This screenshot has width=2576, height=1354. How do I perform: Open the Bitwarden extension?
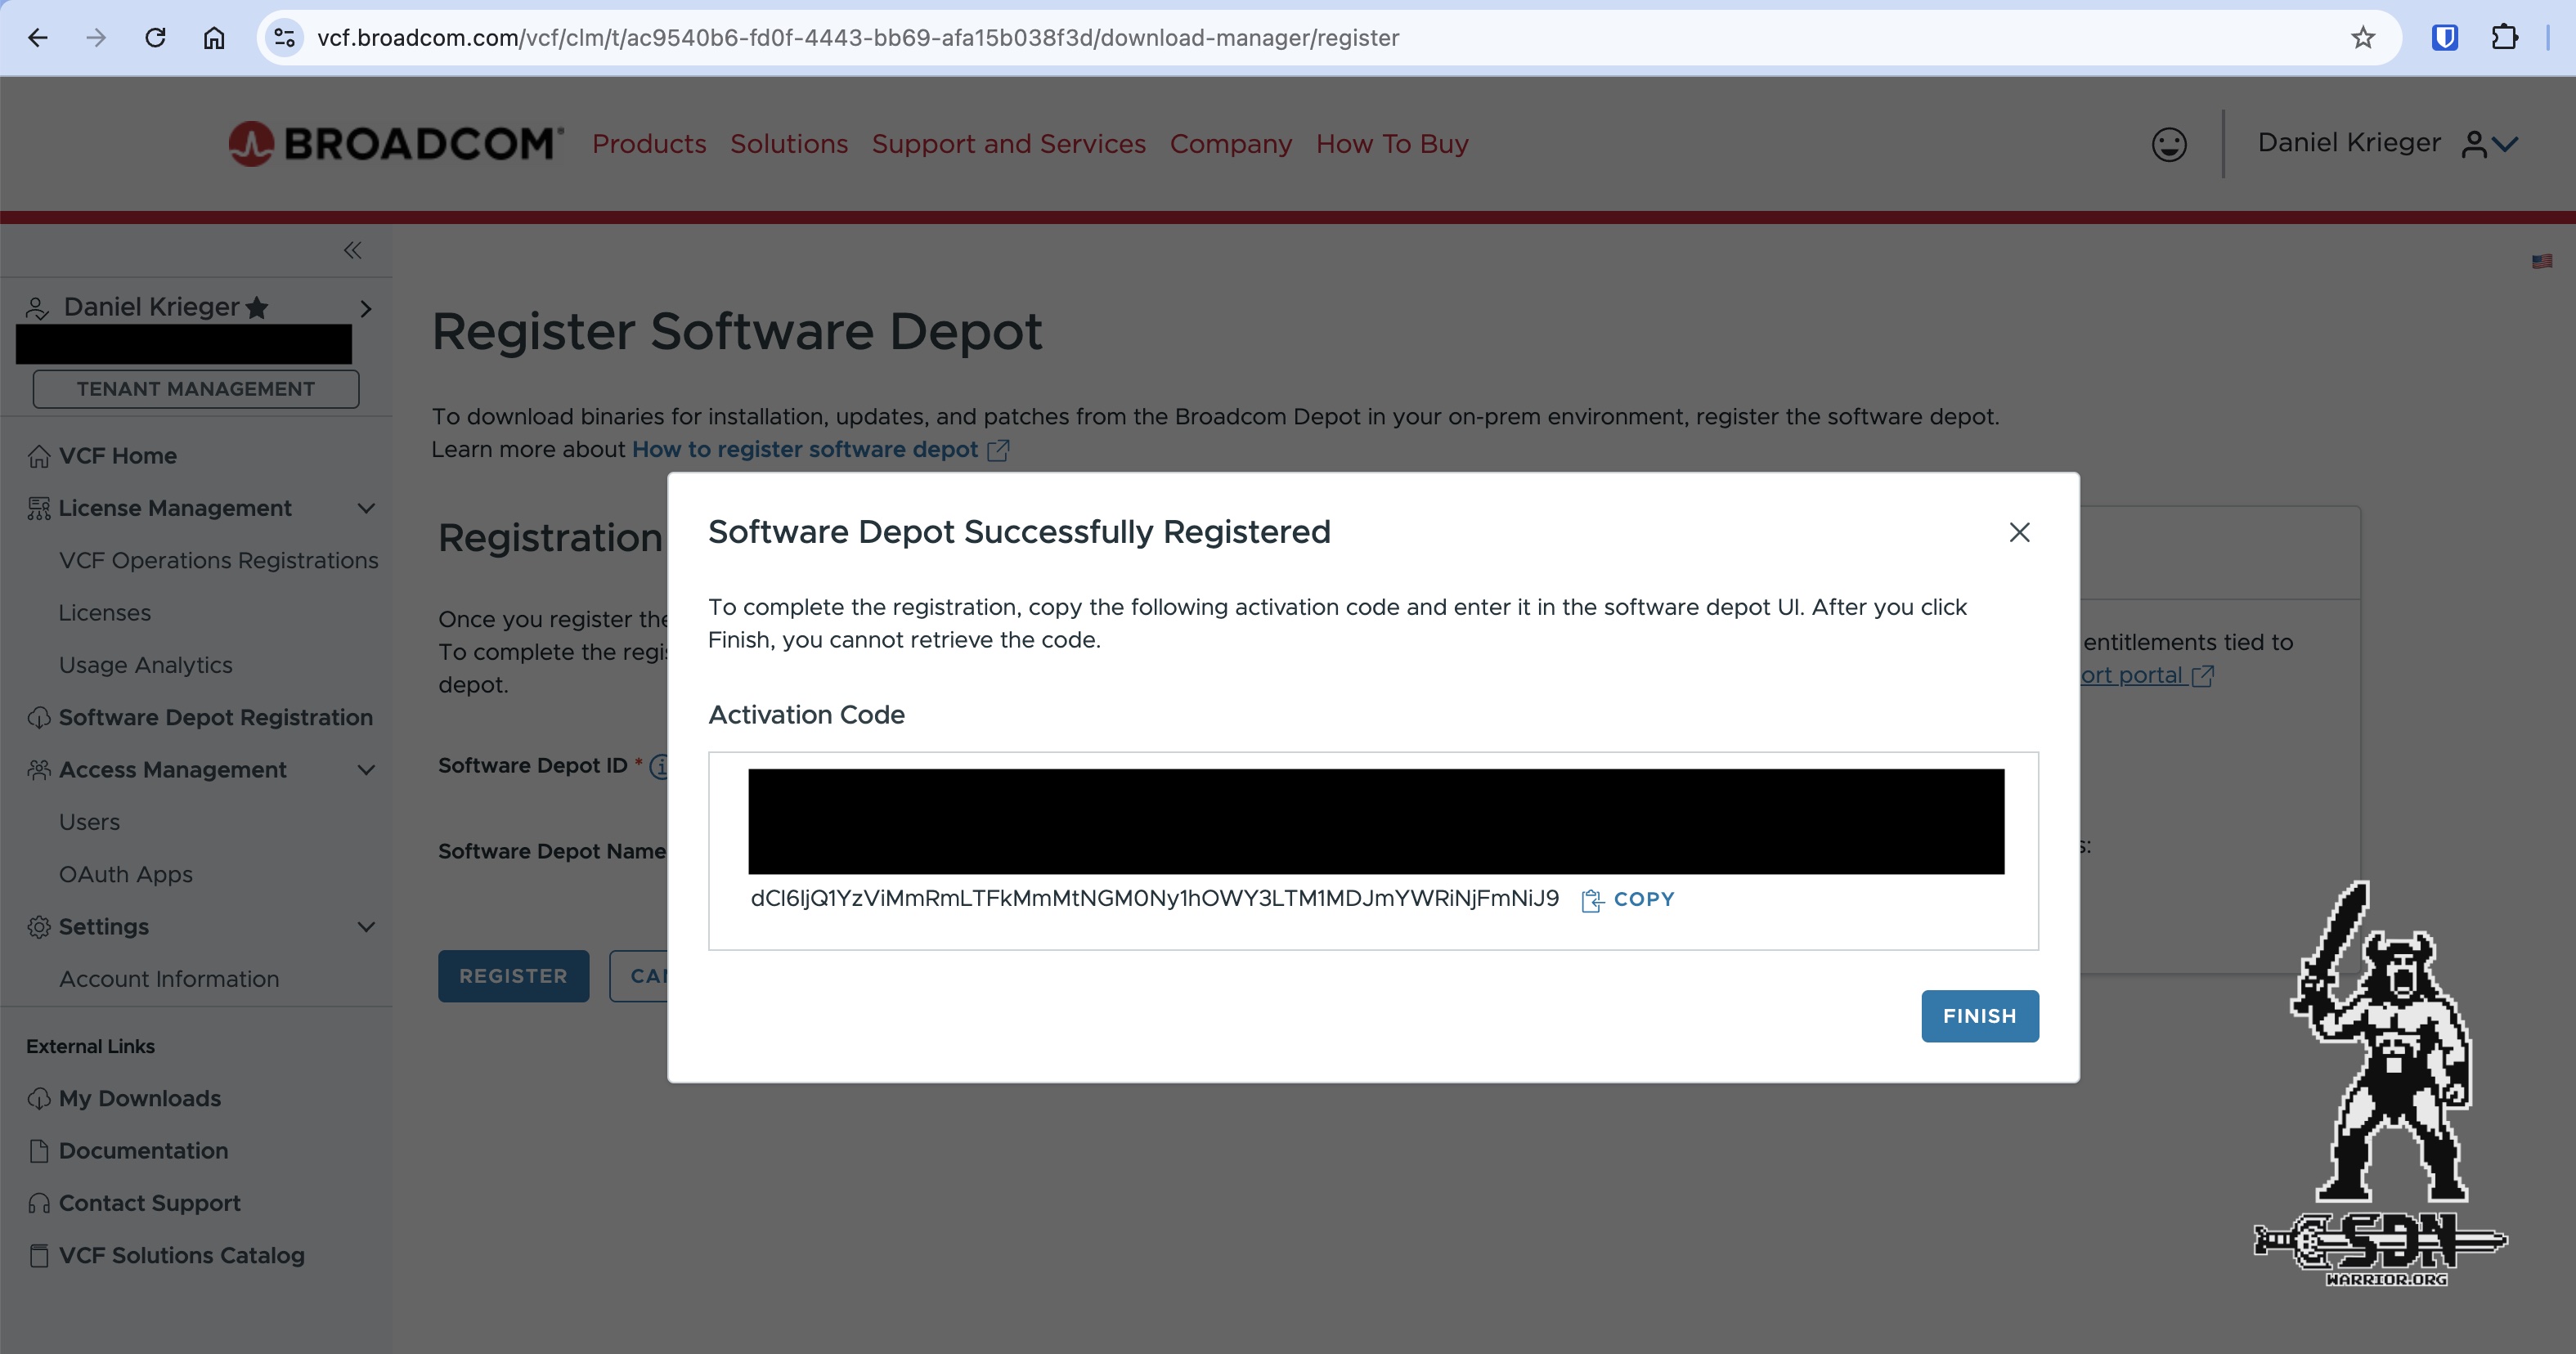(2444, 38)
